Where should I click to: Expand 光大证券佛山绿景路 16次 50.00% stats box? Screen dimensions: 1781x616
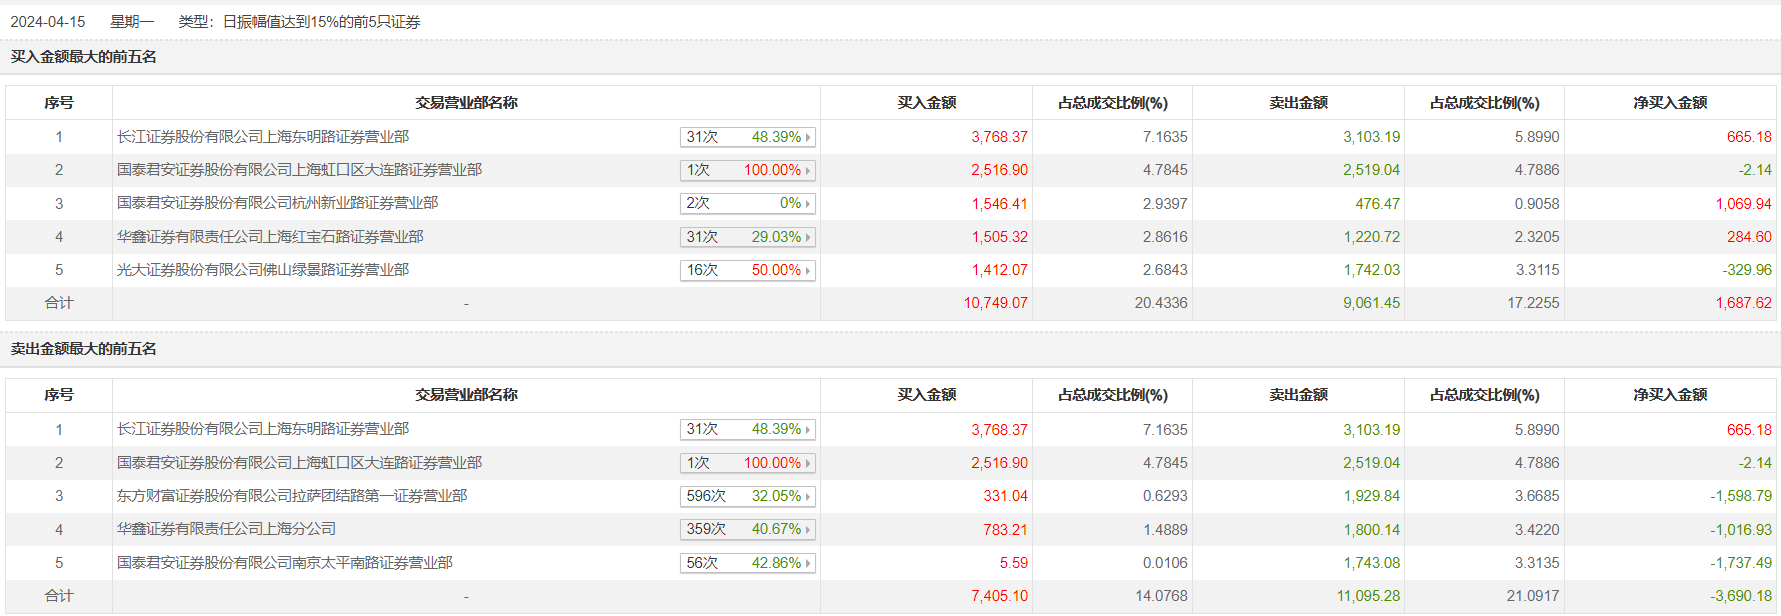(x=747, y=270)
